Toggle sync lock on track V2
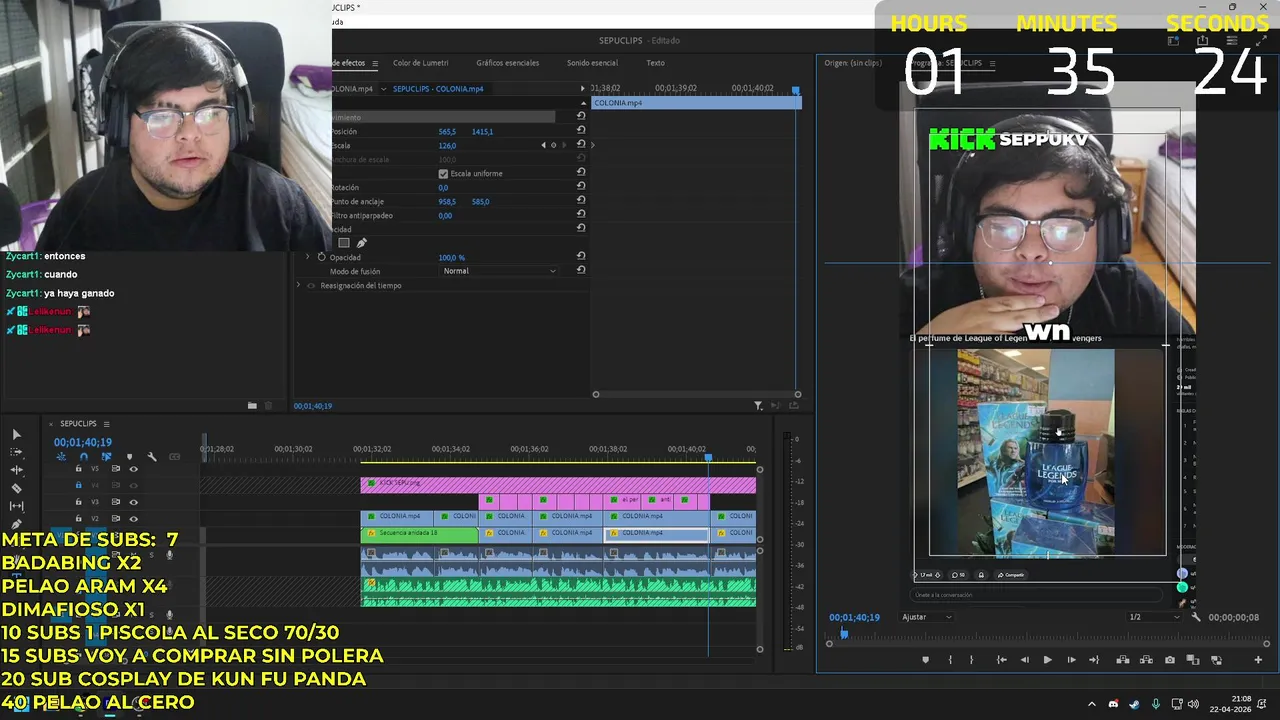 click(x=116, y=518)
